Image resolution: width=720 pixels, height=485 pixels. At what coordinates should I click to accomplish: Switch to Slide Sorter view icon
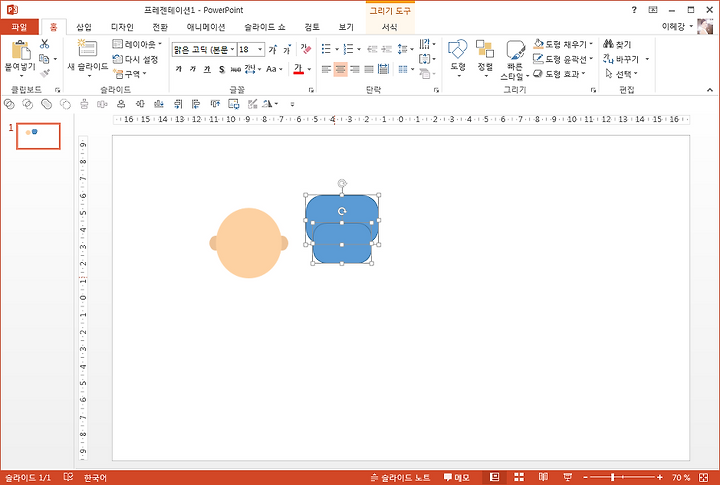(519, 478)
